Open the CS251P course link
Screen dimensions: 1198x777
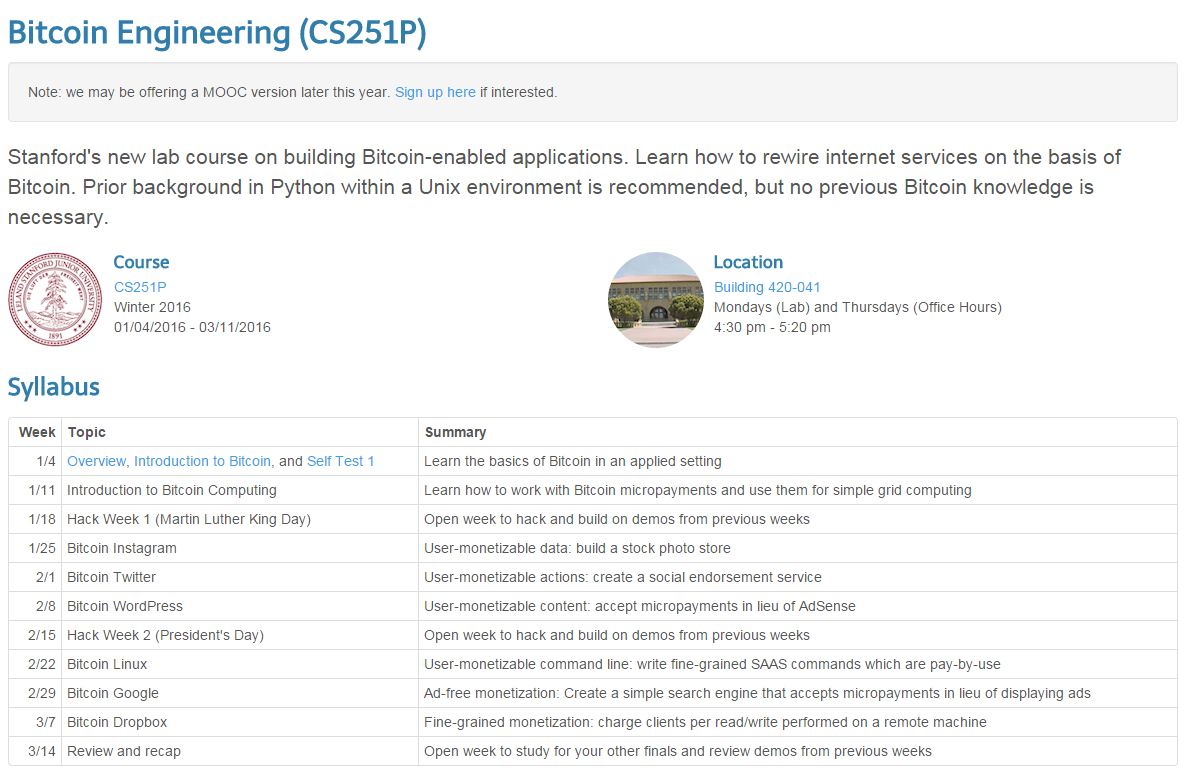tap(140, 287)
